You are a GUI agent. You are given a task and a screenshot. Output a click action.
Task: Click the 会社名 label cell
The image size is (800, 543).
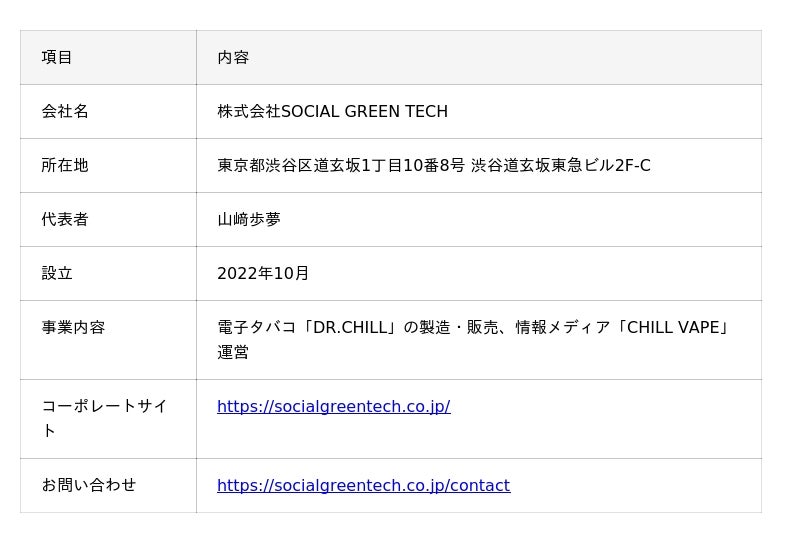point(108,111)
